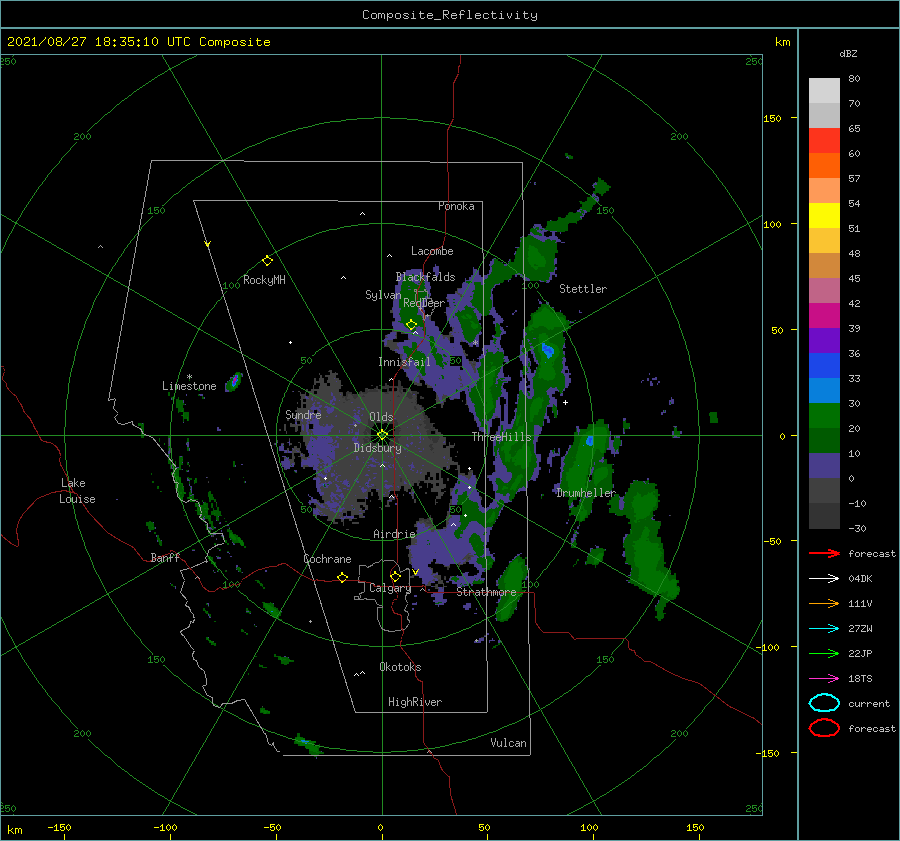Select the darkest gray swatch above -30

pyautogui.click(x=824, y=516)
